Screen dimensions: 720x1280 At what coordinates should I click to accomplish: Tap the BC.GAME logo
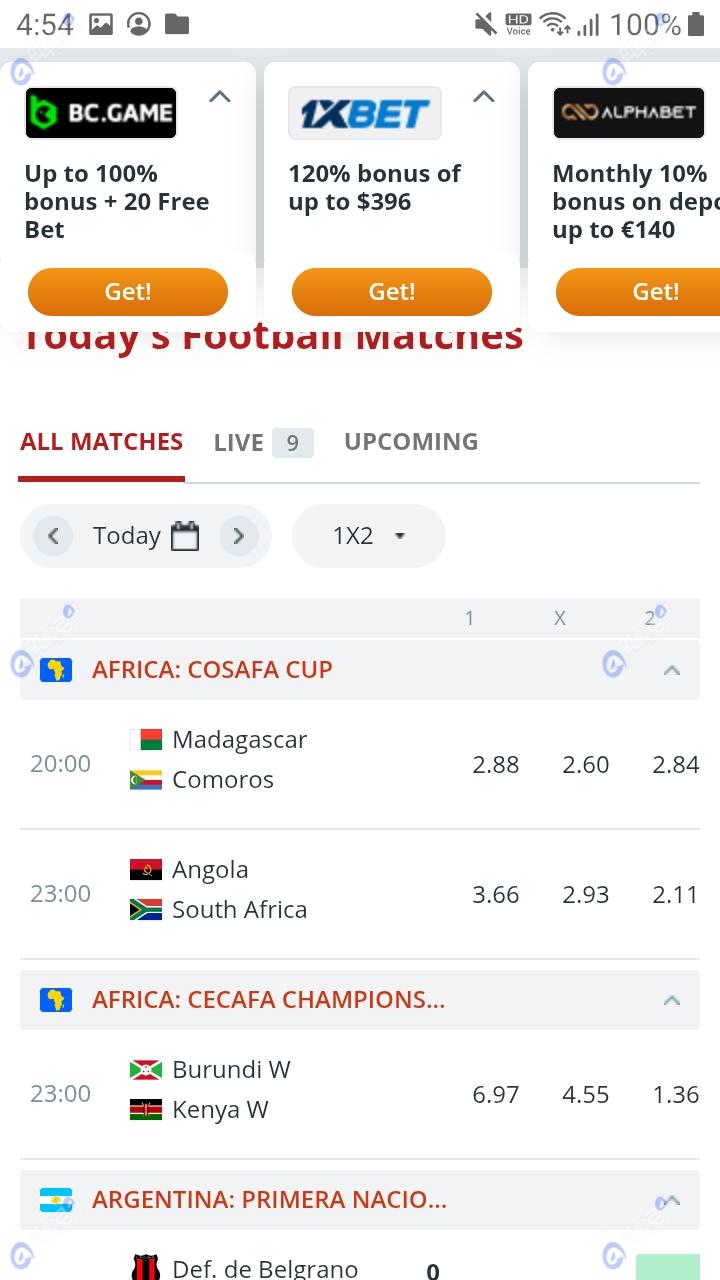100,113
